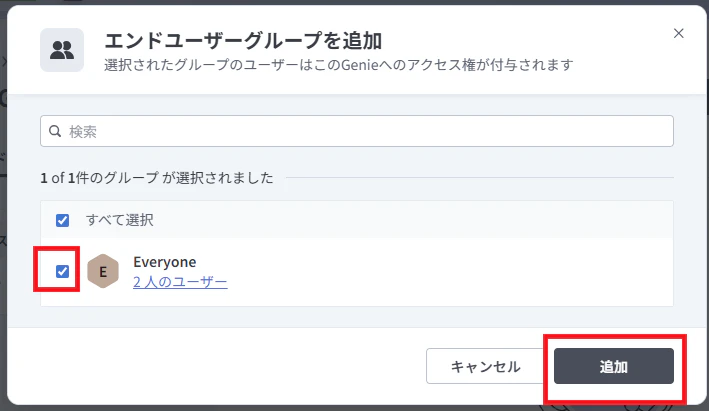Screen dimensions: 709x411
Task: Click the 1 of 1件のグループ selection count text
Action: pos(157,178)
